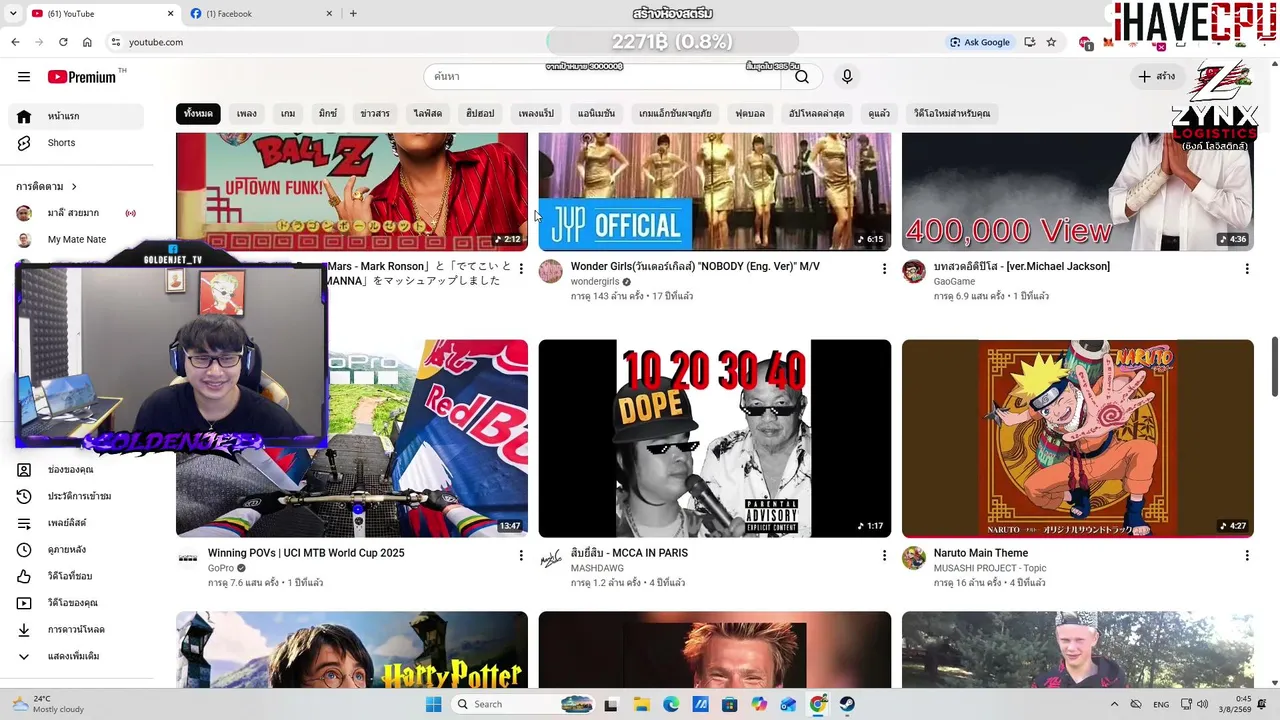This screenshot has width=1280, height=720.
Task: Open more options for Michael Jackson ver. video
Action: [x=1247, y=269]
